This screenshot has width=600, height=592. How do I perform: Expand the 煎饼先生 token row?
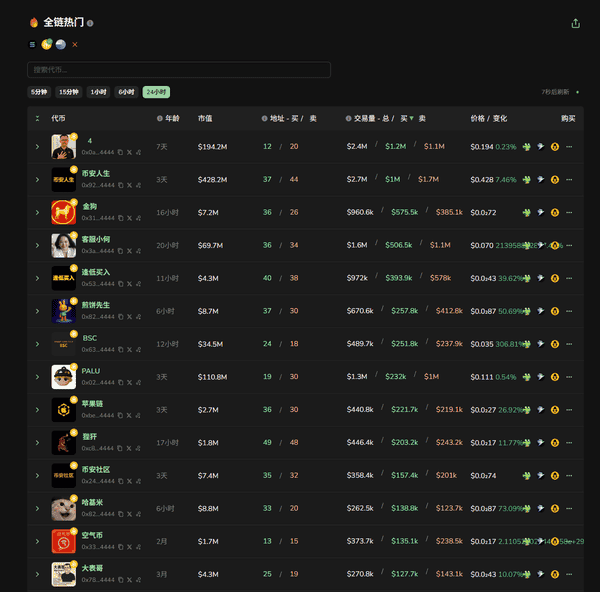point(38,311)
